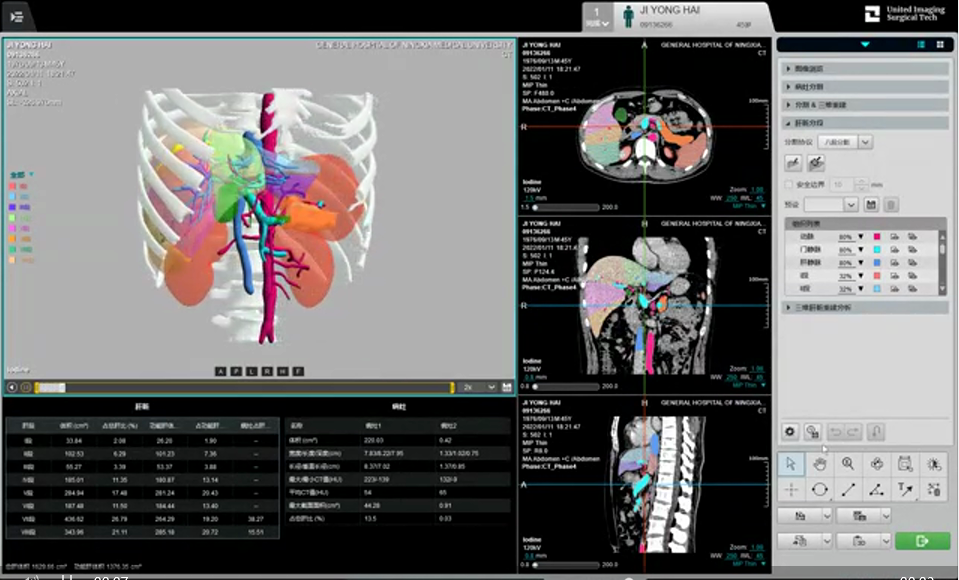Click the magenta color swatch in organ list
Viewport: 959px width, 580px height.
pyautogui.click(x=876, y=237)
